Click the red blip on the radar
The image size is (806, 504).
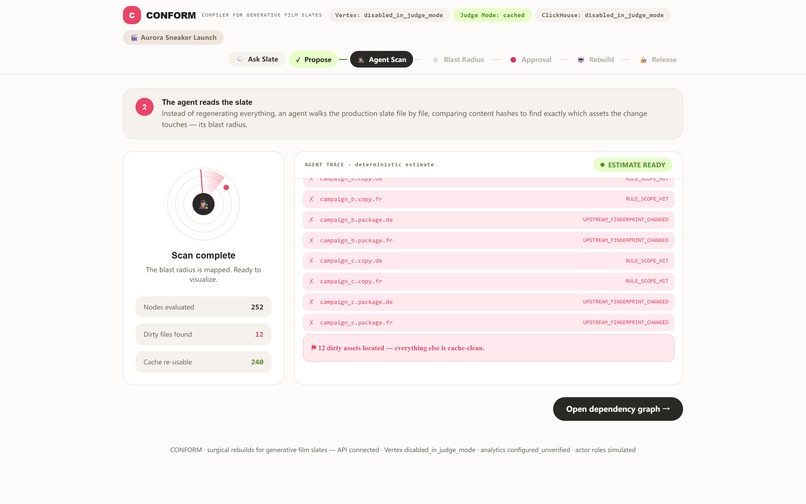226,187
